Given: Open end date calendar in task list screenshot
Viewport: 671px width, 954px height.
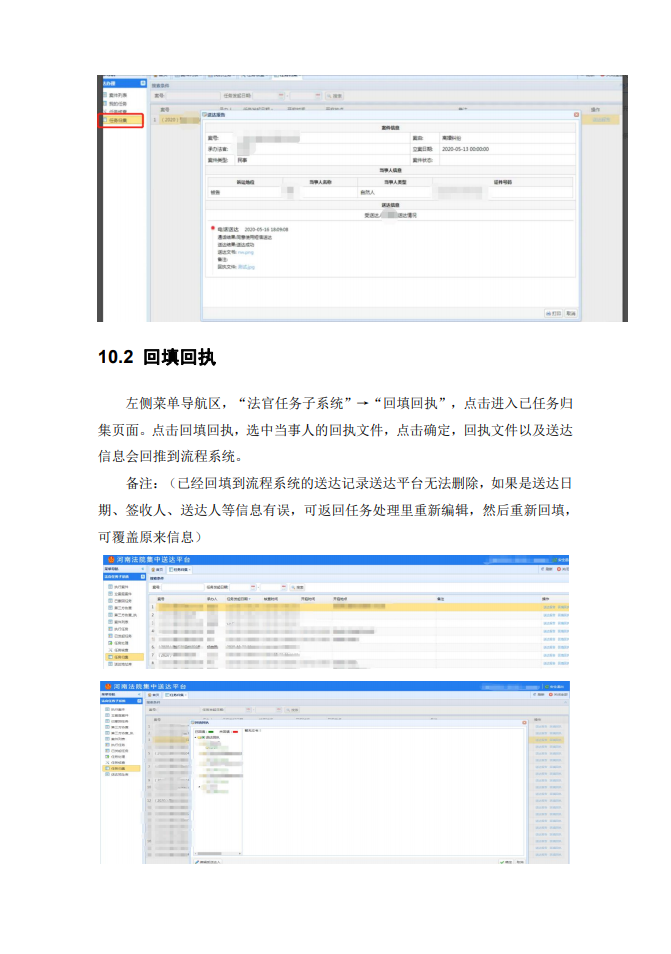Looking at the screenshot, I should (x=283, y=587).
